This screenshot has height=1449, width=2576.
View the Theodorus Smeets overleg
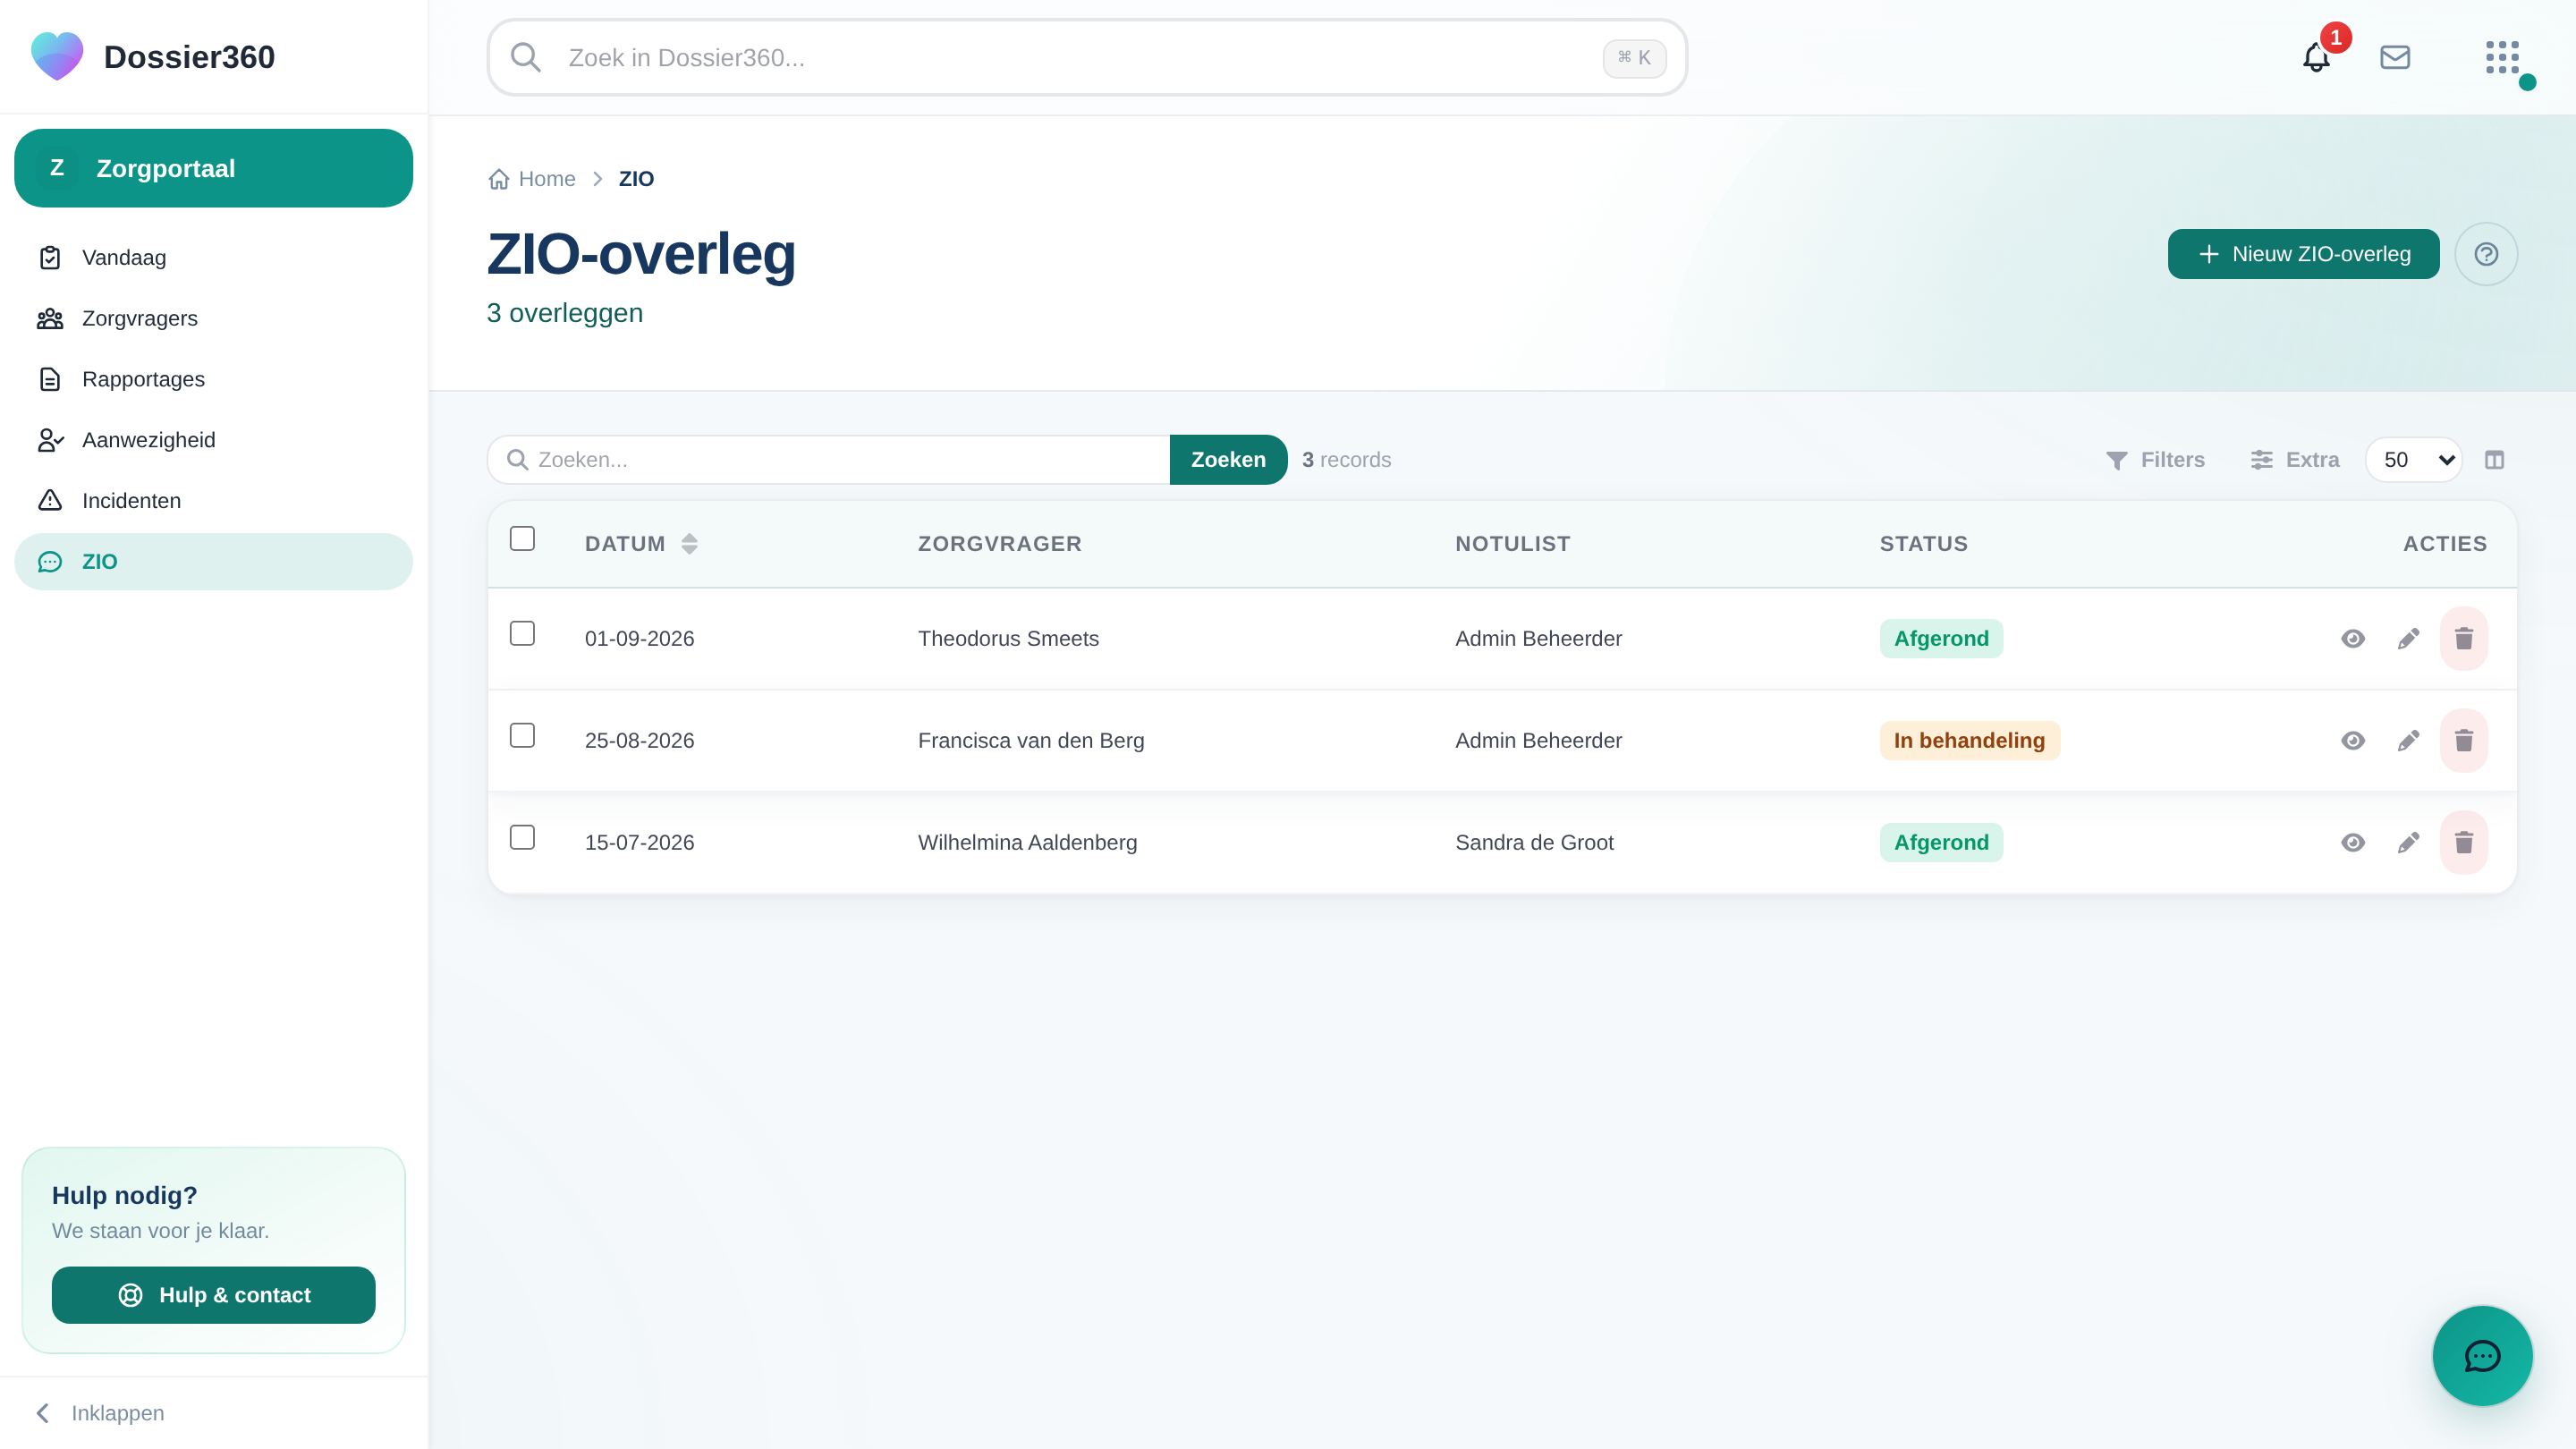(2353, 639)
